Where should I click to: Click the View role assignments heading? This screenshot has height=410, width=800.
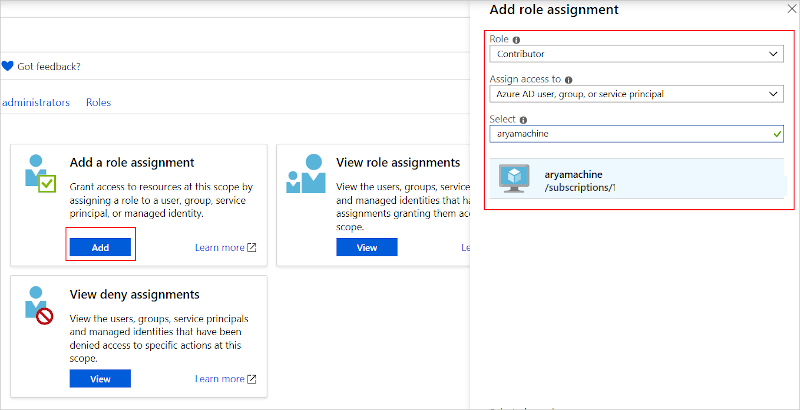(x=398, y=163)
